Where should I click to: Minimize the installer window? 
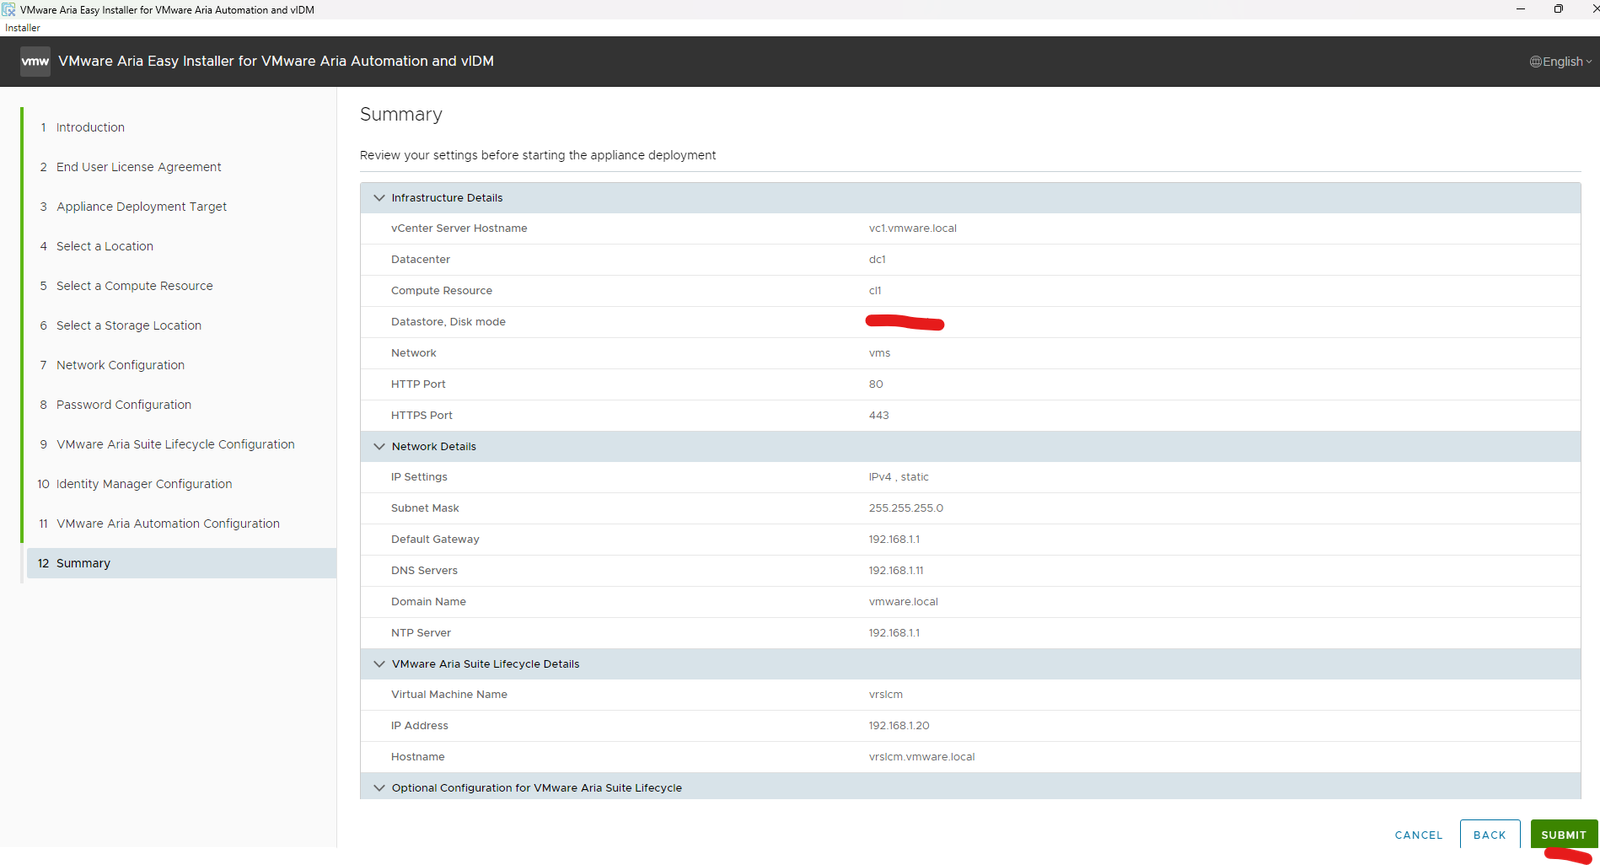[1520, 9]
